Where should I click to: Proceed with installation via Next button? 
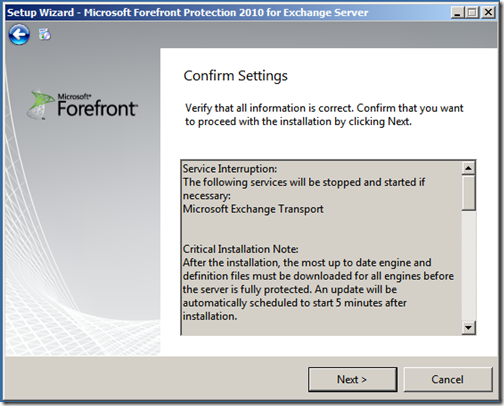(x=352, y=379)
